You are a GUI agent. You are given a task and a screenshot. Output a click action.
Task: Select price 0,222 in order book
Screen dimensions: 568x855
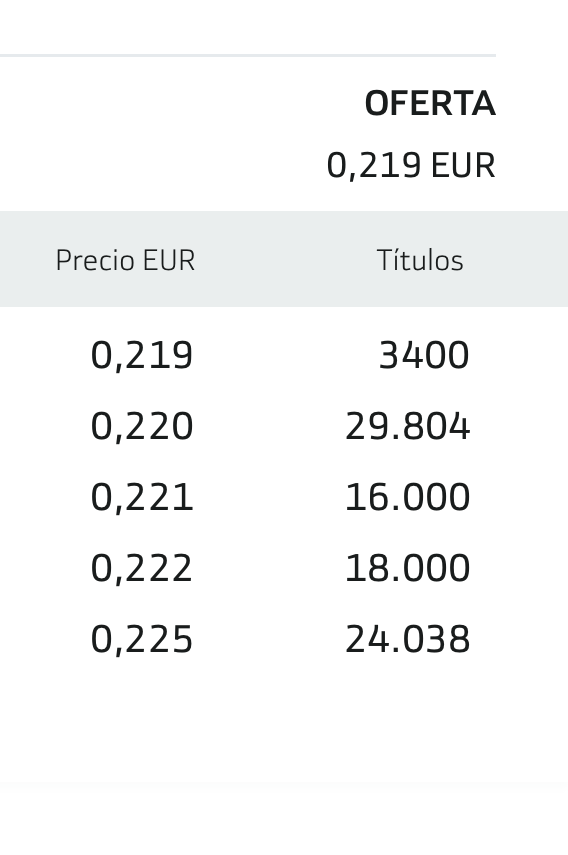[142, 568]
